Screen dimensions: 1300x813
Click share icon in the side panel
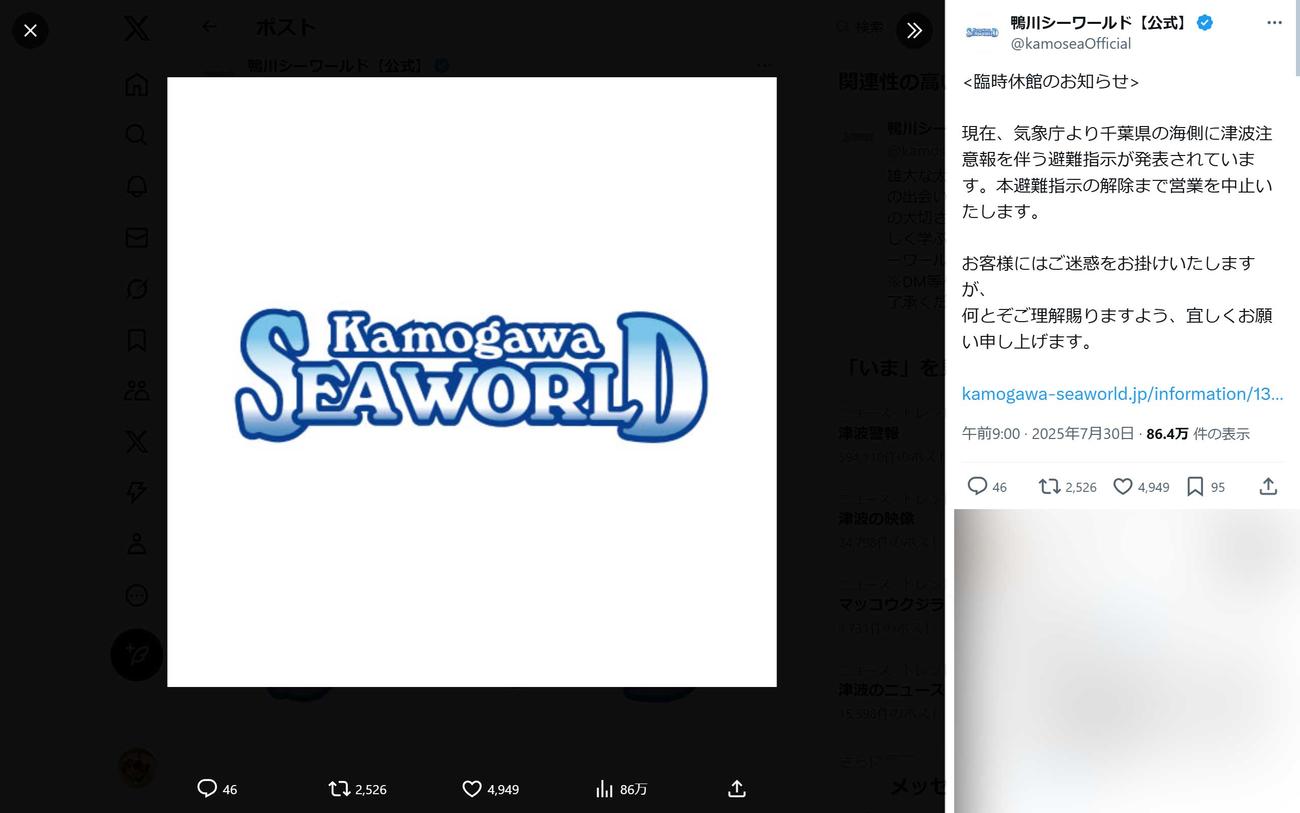pyautogui.click(x=1268, y=487)
